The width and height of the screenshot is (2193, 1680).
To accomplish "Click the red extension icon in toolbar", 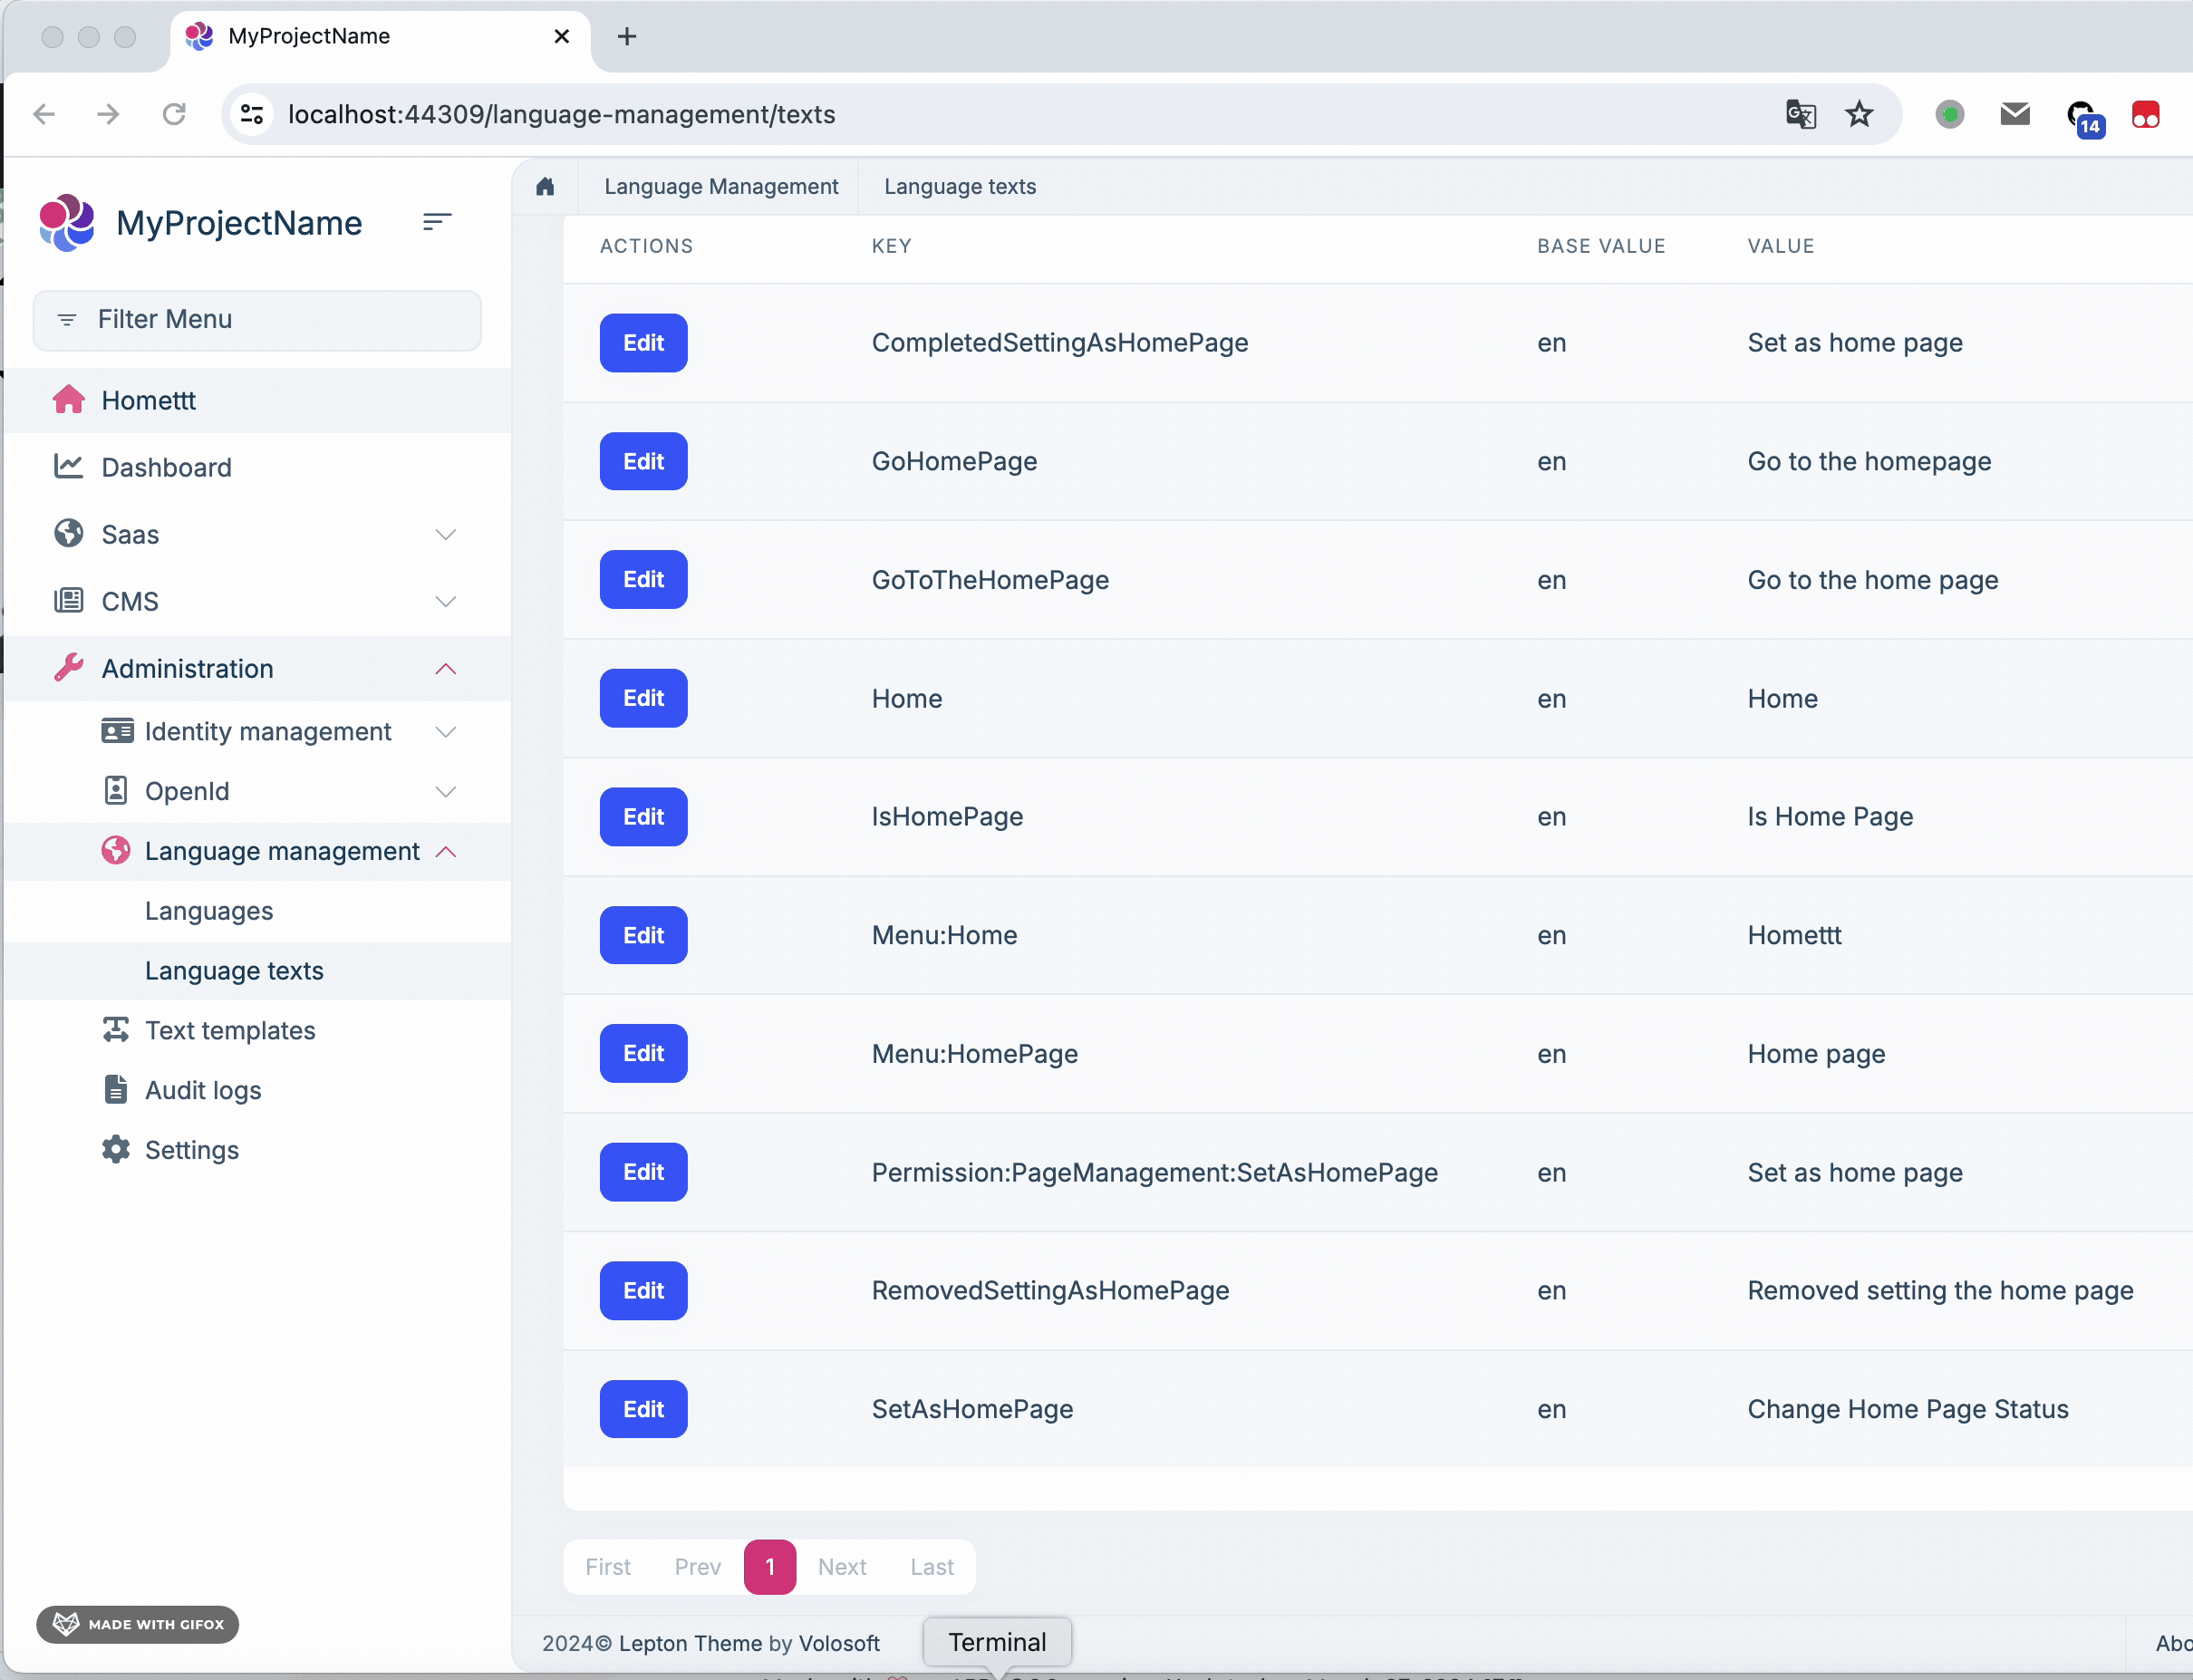I will pyautogui.click(x=2145, y=115).
